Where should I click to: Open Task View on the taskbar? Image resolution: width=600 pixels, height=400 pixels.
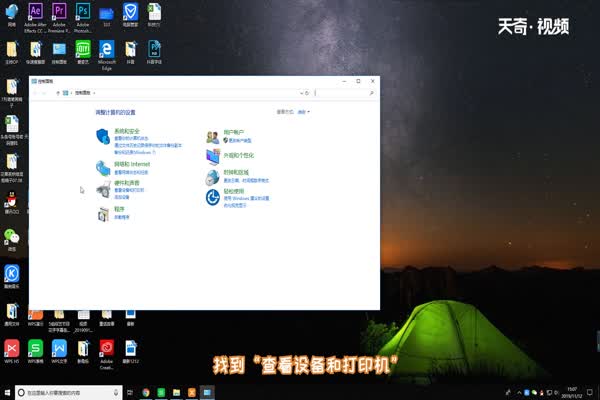[x=130, y=392]
